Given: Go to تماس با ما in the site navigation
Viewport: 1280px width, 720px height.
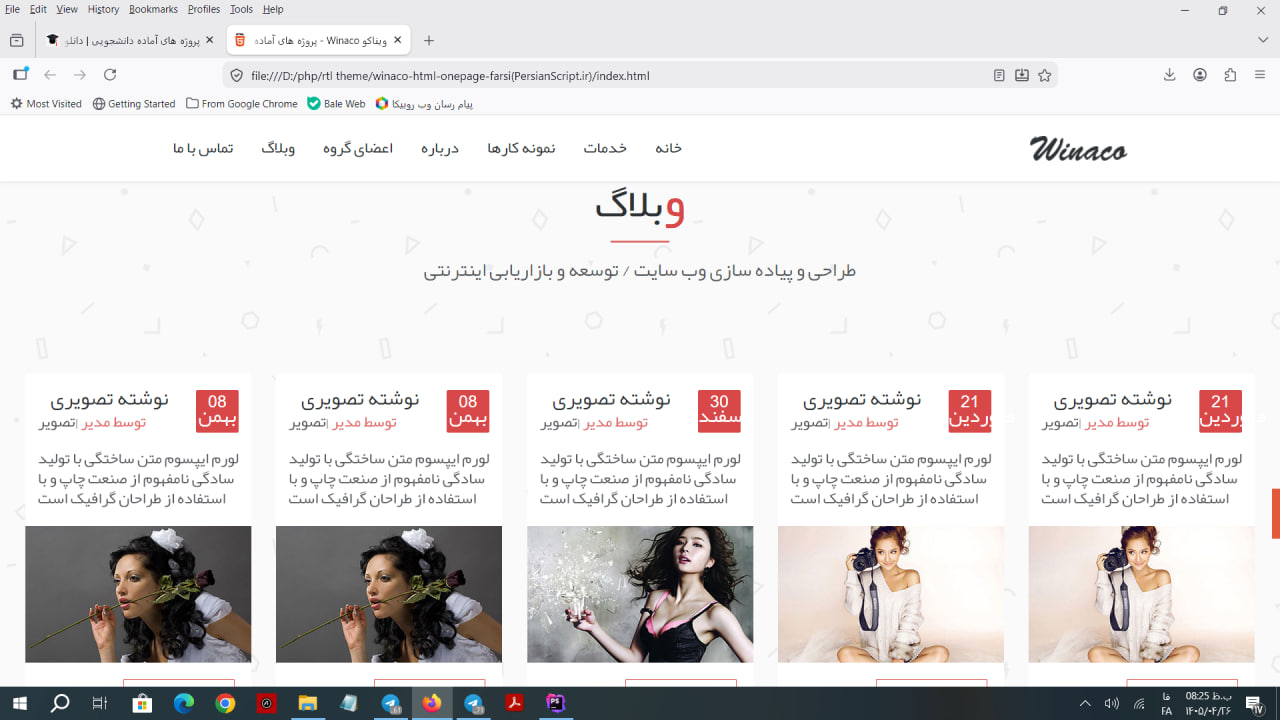Looking at the screenshot, I should [x=203, y=148].
